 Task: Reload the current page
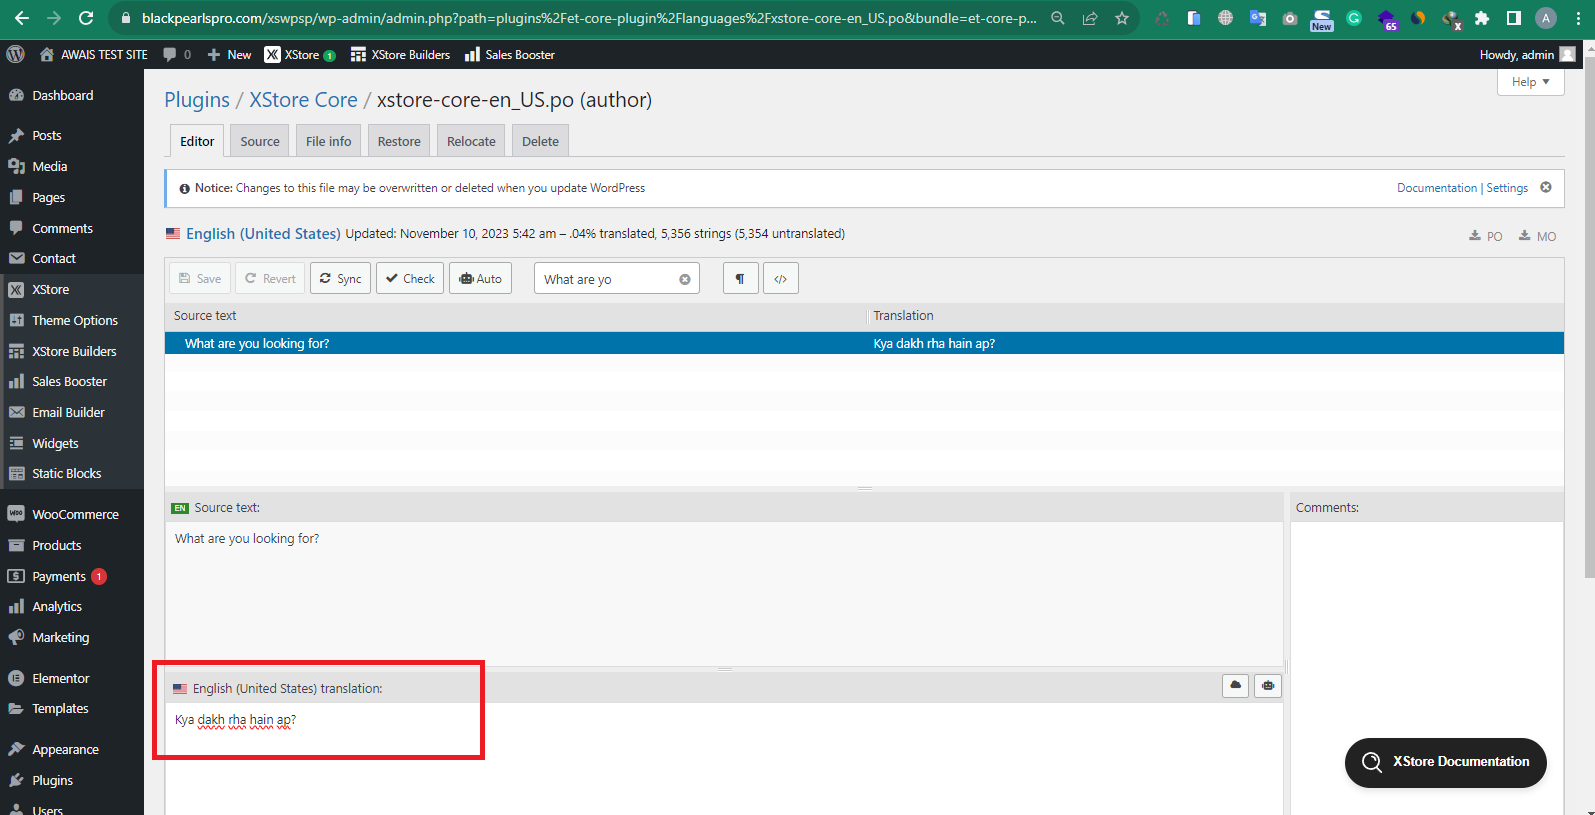pyautogui.click(x=86, y=18)
